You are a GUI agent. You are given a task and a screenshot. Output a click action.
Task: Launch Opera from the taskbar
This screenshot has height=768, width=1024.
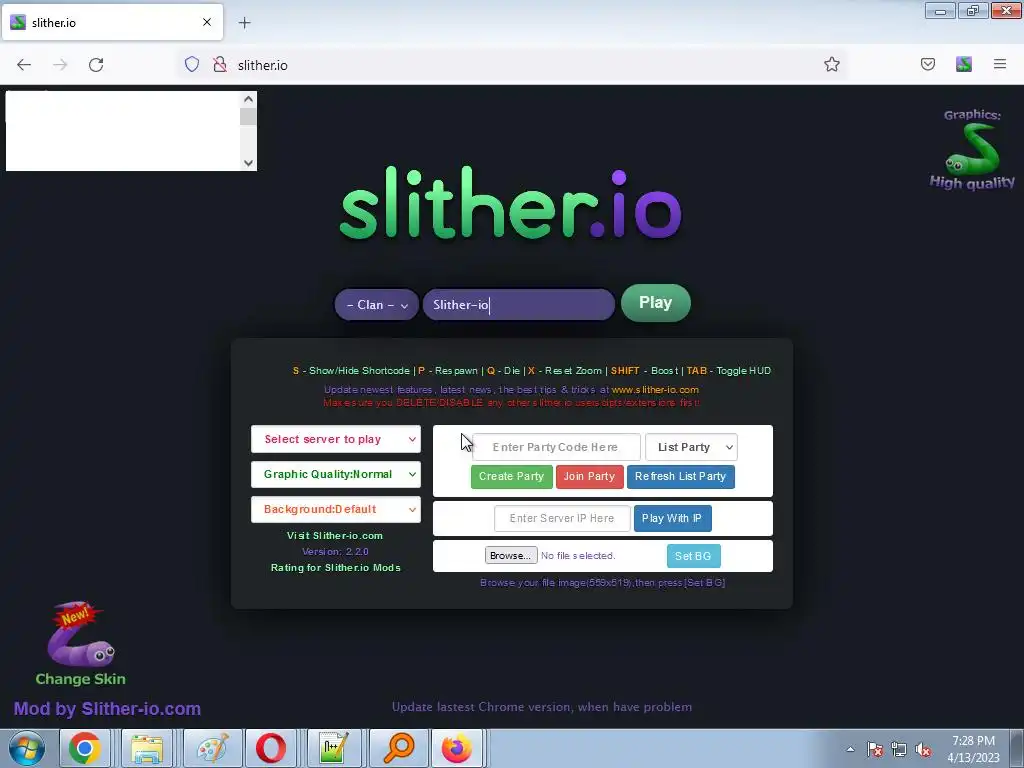coord(271,748)
